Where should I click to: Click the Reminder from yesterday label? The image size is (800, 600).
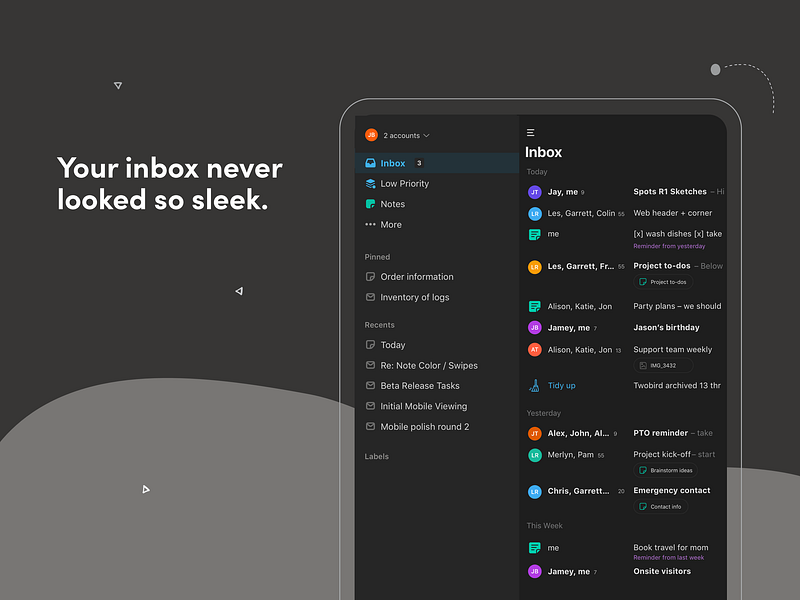pyautogui.click(x=669, y=246)
